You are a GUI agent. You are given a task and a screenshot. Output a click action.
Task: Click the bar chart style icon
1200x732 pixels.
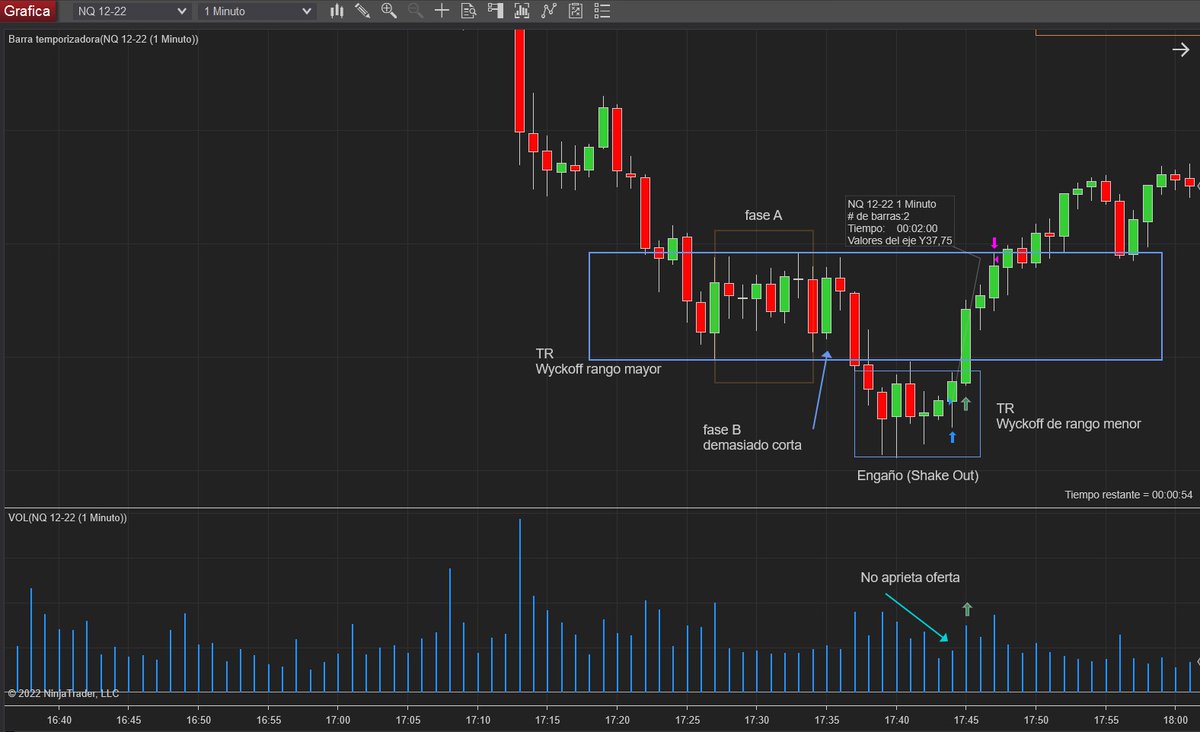[337, 11]
